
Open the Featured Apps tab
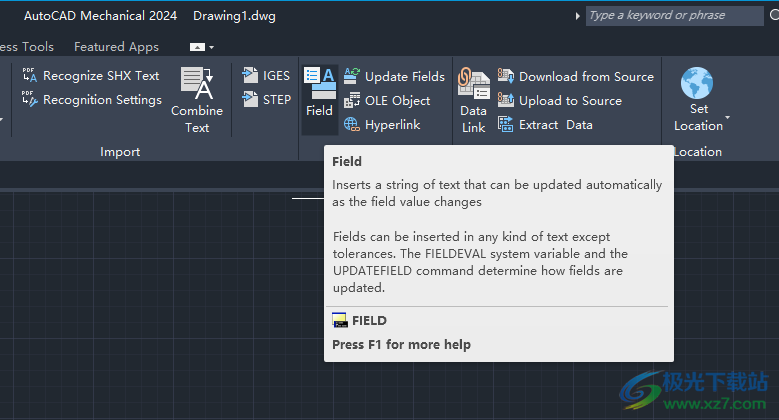point(116,47)
